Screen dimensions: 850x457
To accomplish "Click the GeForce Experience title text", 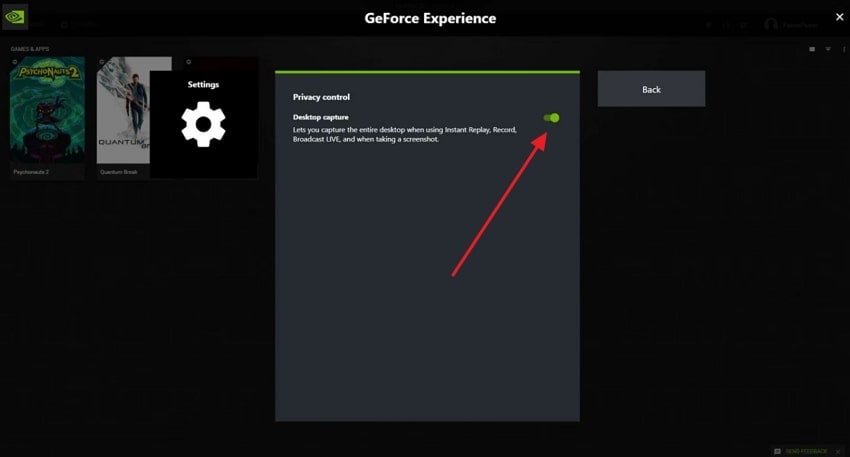I will pos(430,18).
